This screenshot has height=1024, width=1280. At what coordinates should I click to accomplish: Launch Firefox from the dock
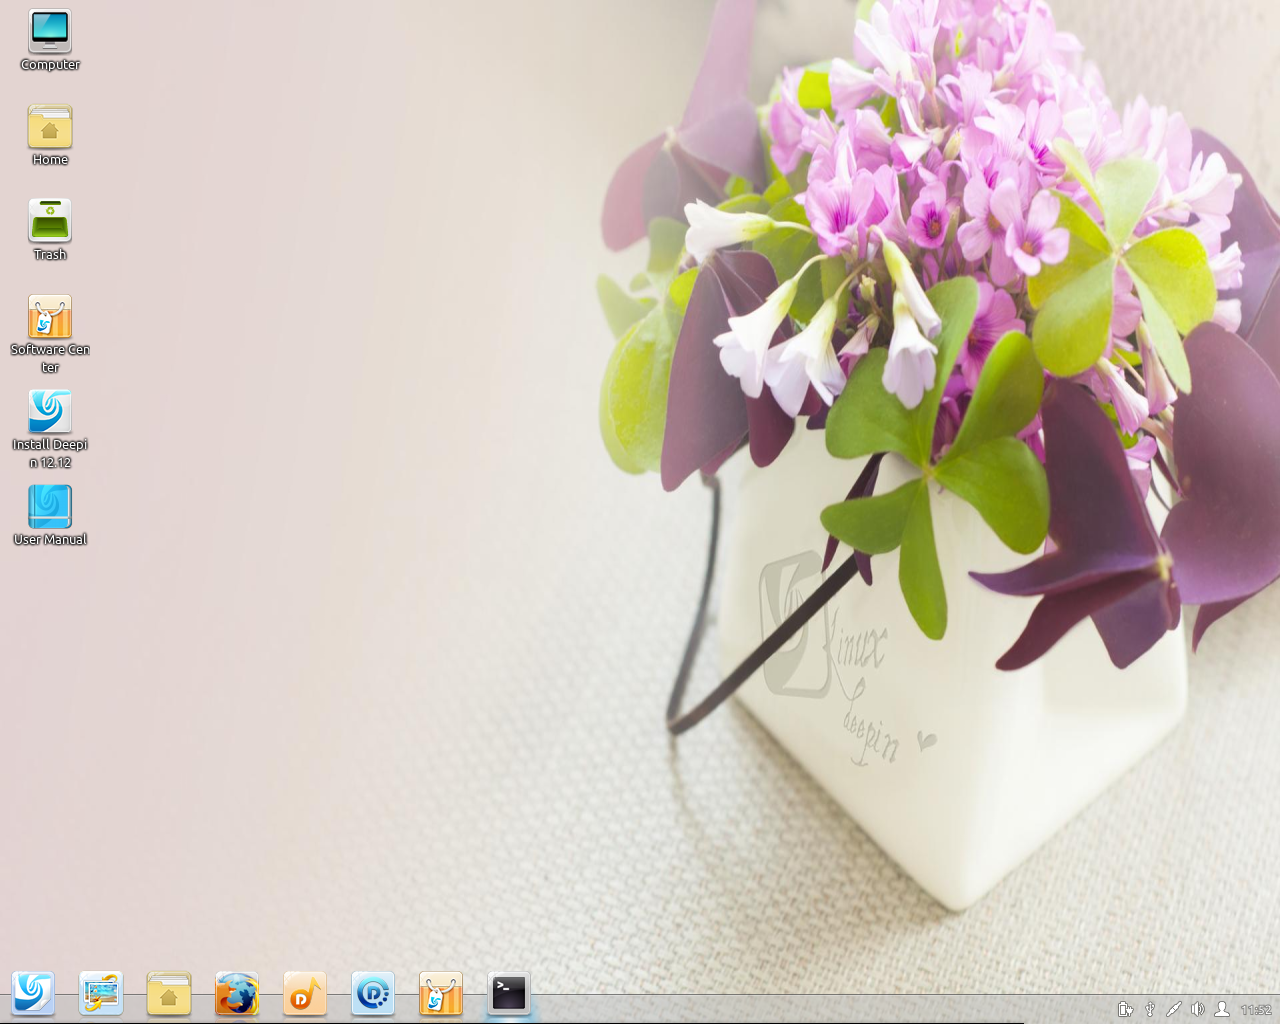237,993
